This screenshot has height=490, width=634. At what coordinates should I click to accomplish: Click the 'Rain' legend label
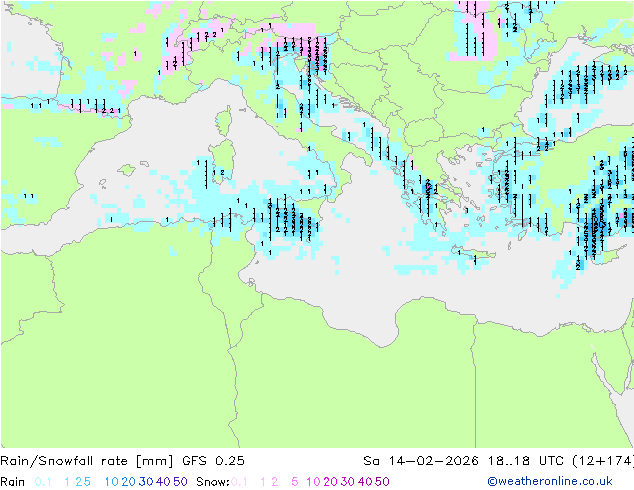pyautogui.click(x=13, y=482)
